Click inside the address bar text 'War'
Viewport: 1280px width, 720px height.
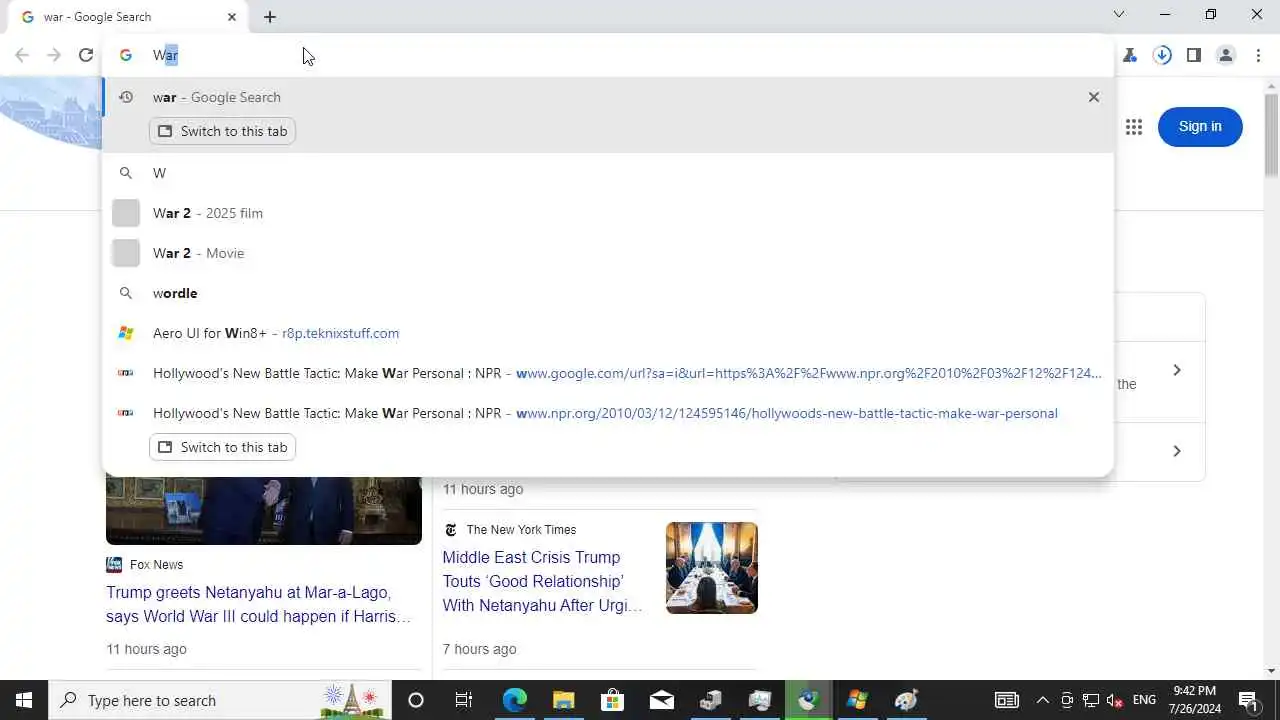pyautogui.click(x=165, y=55)
